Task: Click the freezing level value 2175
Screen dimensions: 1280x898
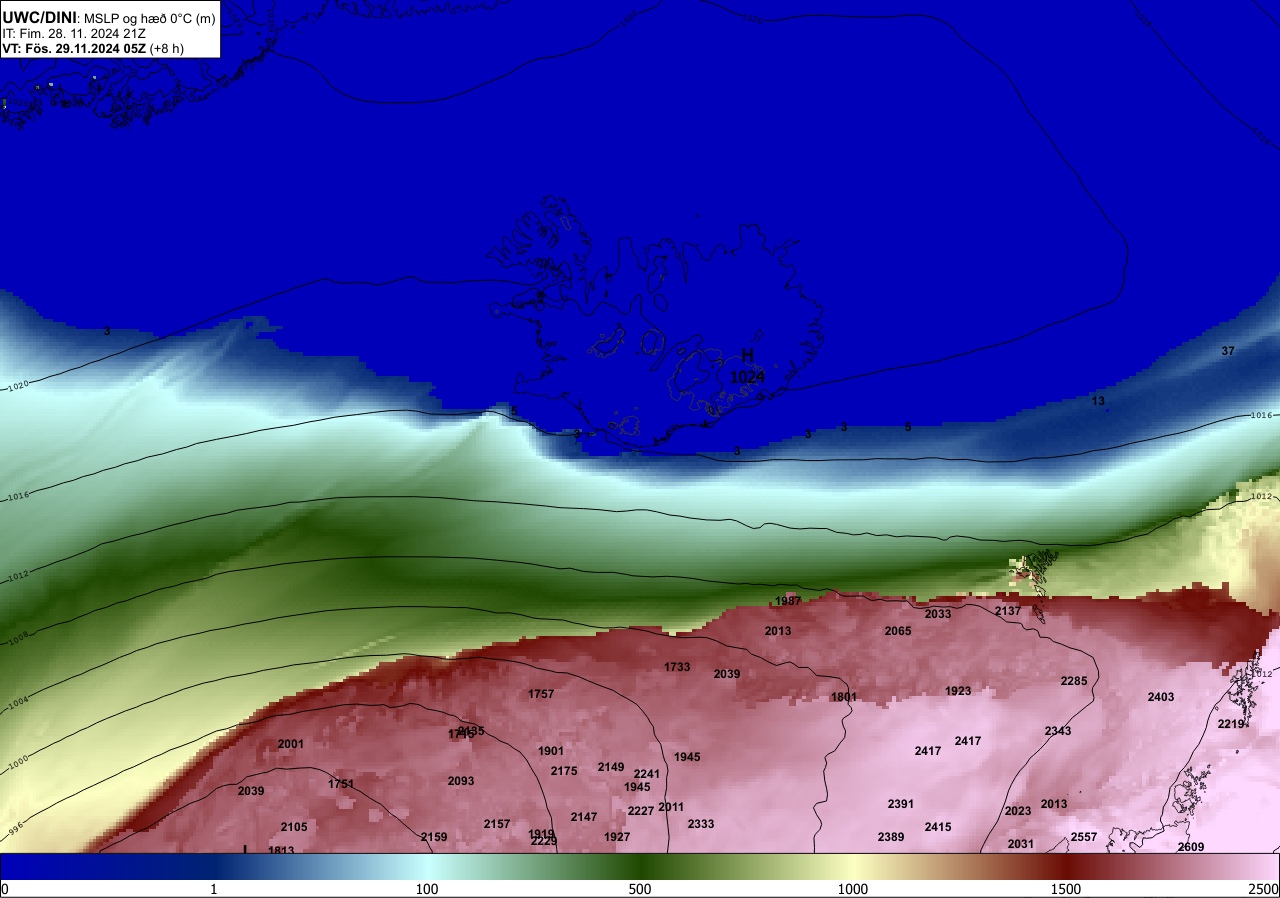Action: 564,771
